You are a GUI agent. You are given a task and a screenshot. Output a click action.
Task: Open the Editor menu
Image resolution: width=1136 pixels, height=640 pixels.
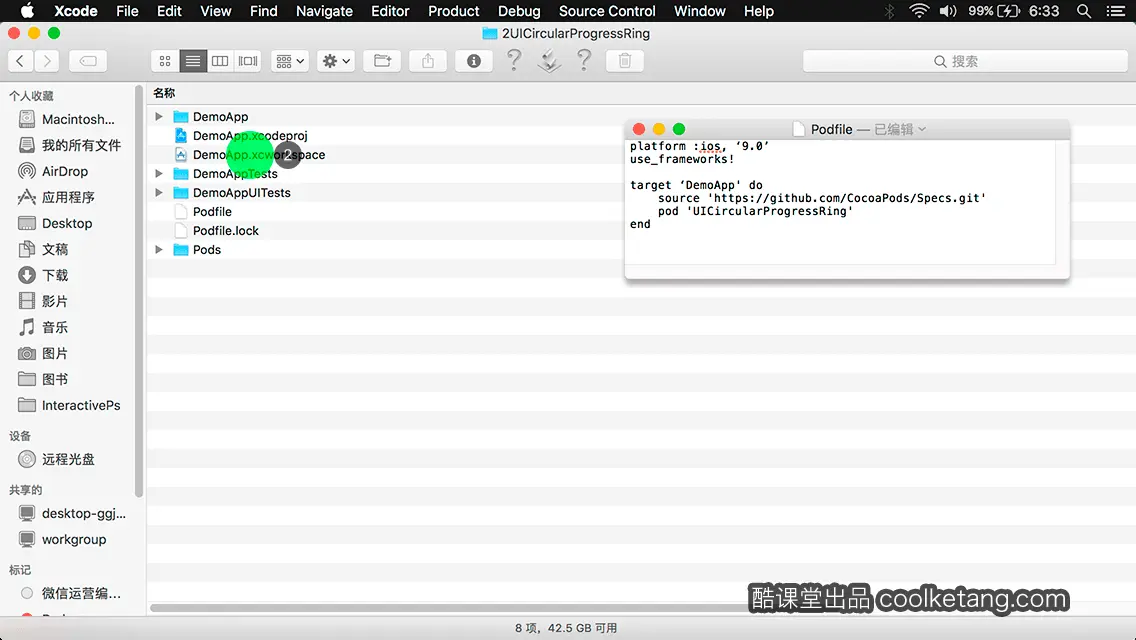(x=390, y=11)
